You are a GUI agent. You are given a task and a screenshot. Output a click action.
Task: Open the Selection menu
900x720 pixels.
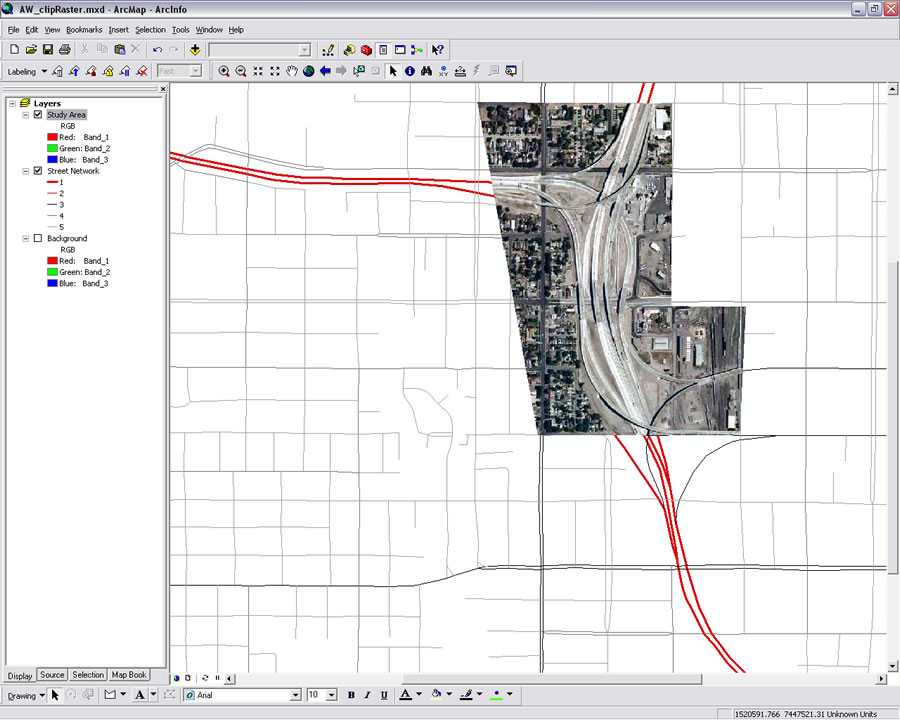point(150,30)
